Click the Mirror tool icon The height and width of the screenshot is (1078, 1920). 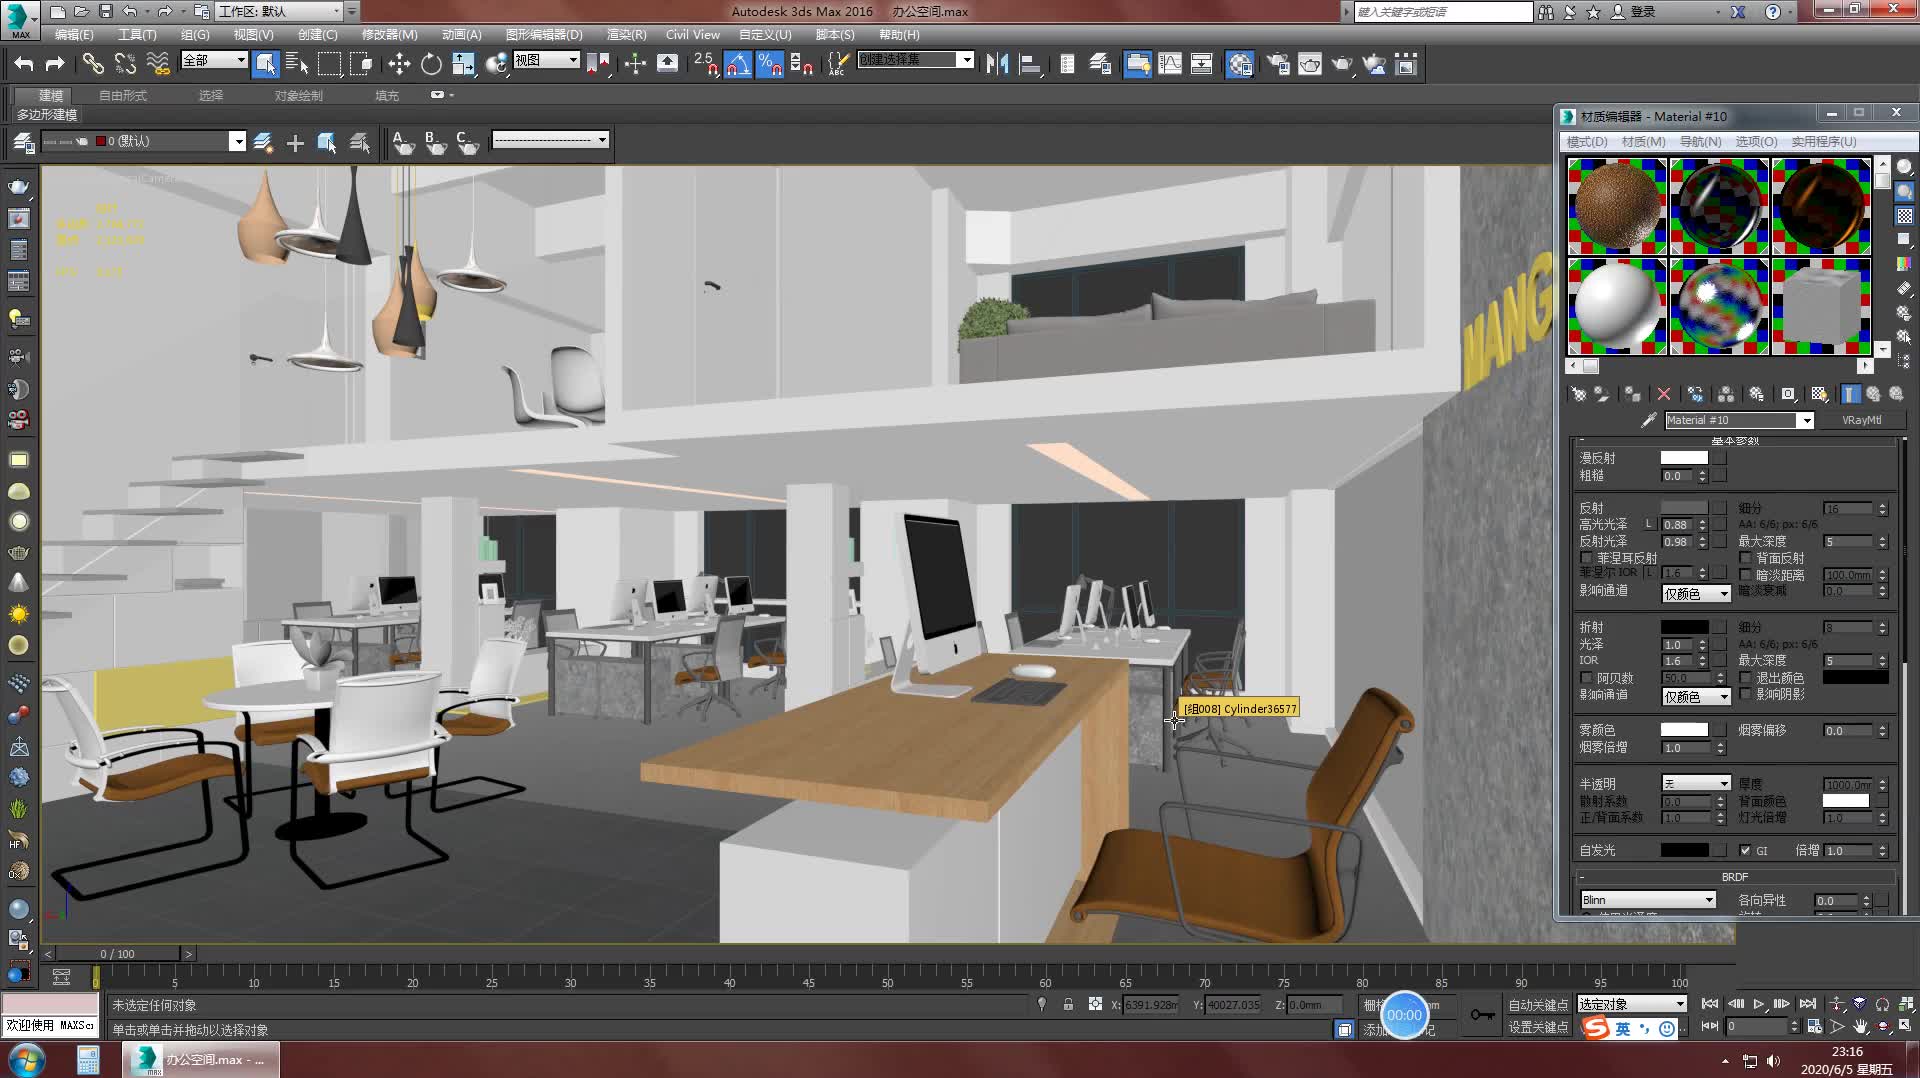[997, 65]
